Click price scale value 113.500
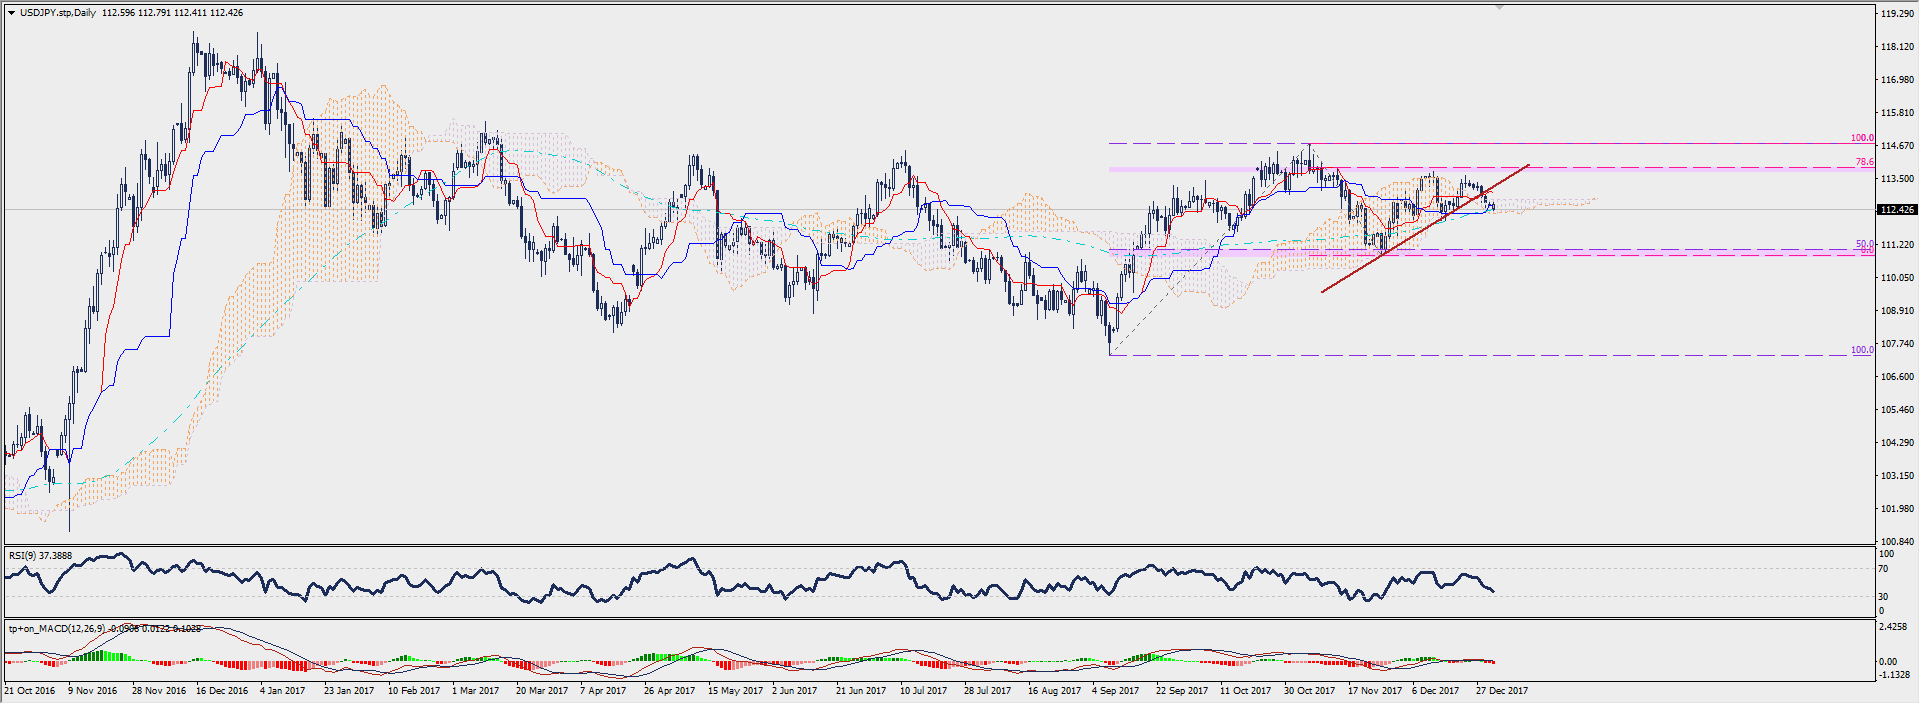 tap(1897, 179)
